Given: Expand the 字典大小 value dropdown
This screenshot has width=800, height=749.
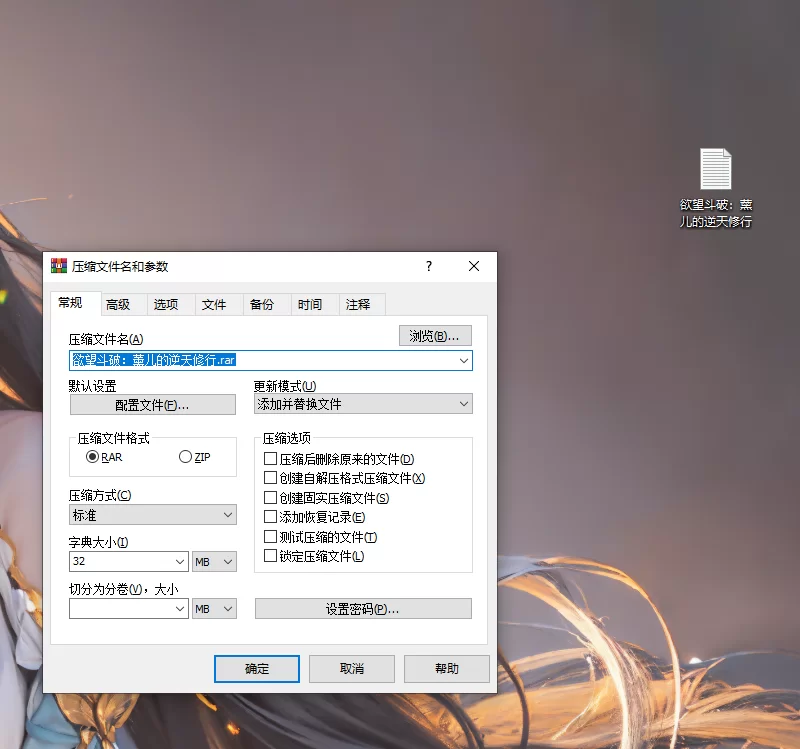Looking at the screenshot, I should (180, 562).
